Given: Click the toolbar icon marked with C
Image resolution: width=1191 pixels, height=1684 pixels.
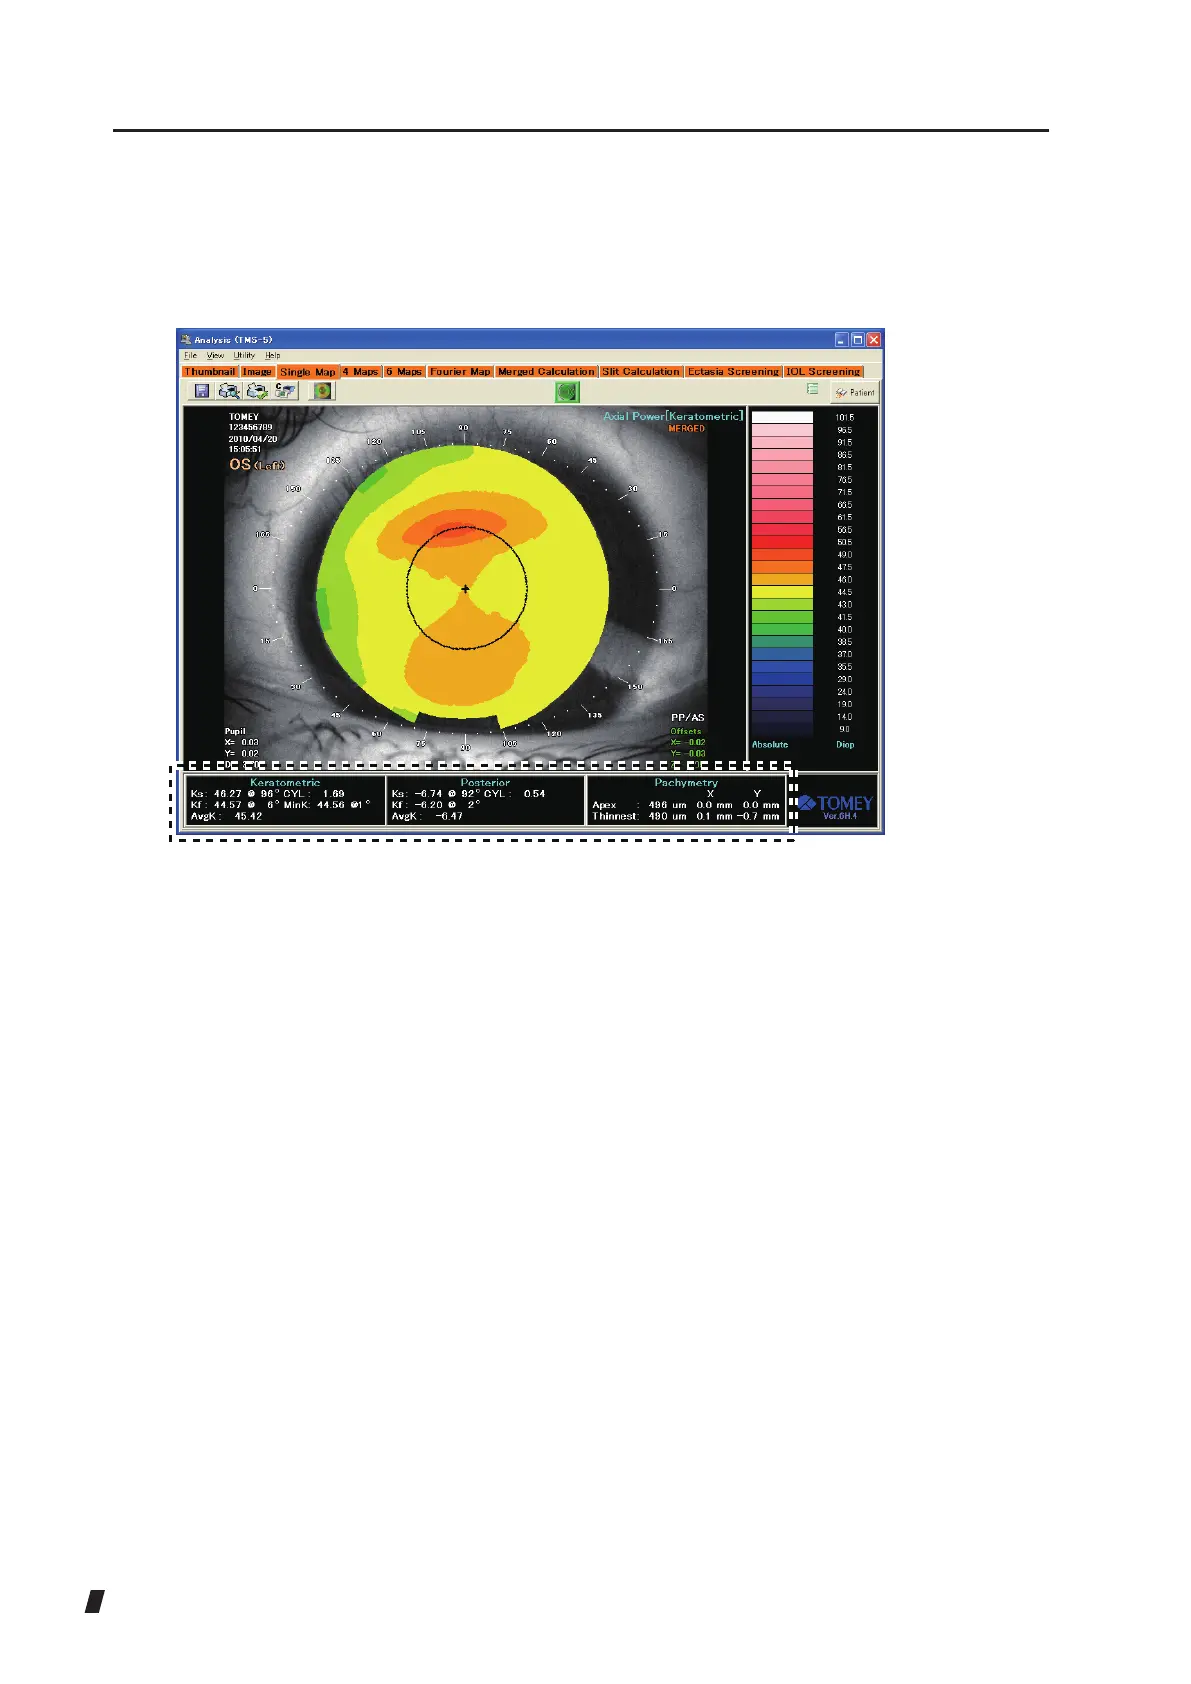Looking at the screenshot, I should click(x=286, y=391).
